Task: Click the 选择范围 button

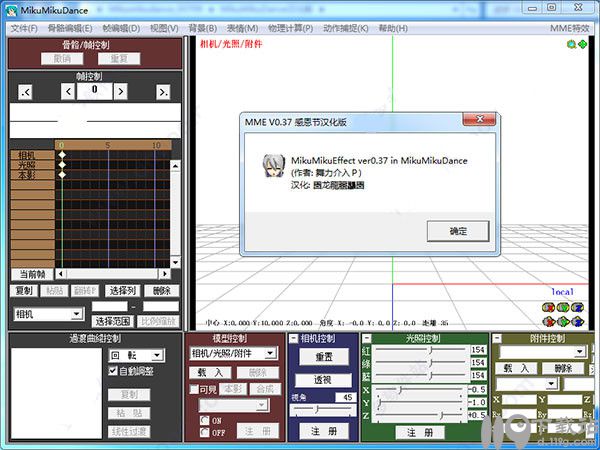Action: 112,321
